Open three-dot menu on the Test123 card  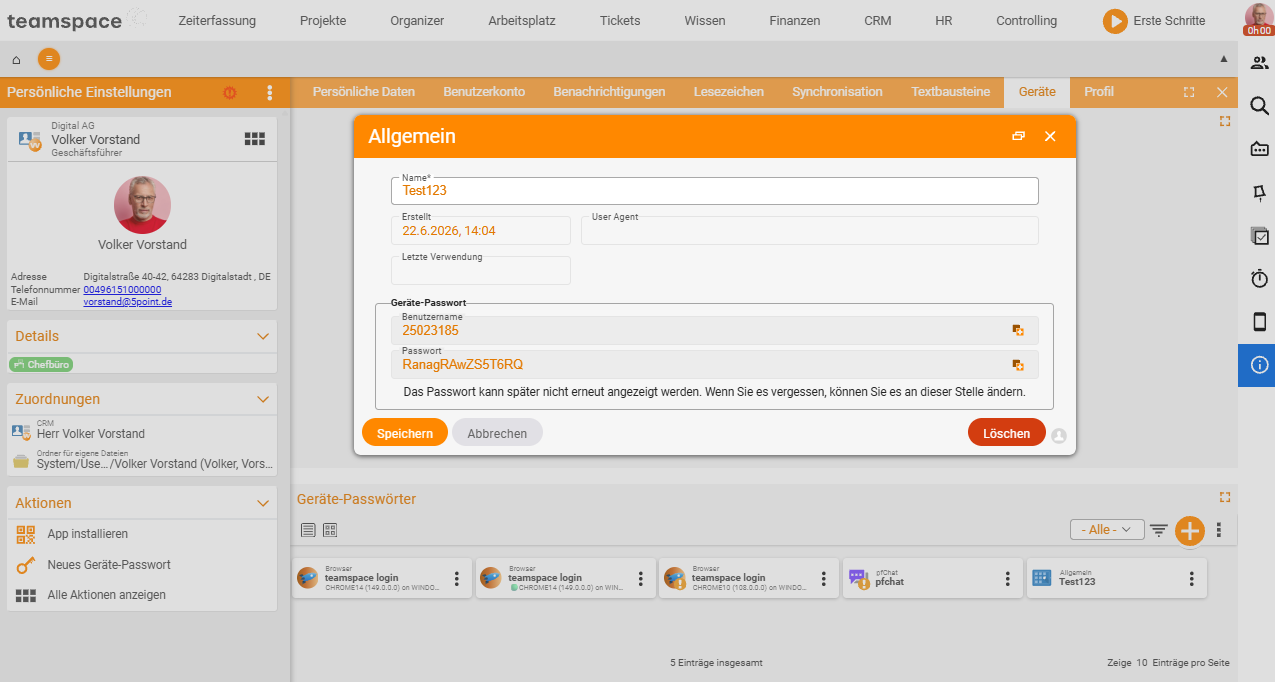(x=1191, y=578)
